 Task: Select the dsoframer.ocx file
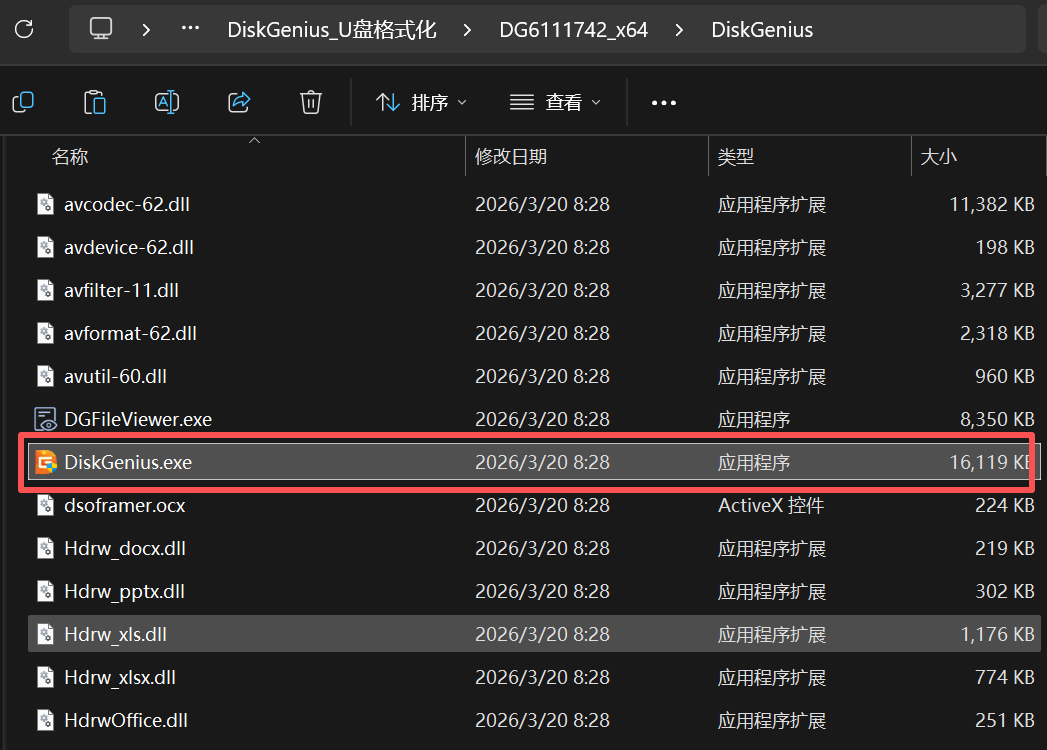coord(534,506)
